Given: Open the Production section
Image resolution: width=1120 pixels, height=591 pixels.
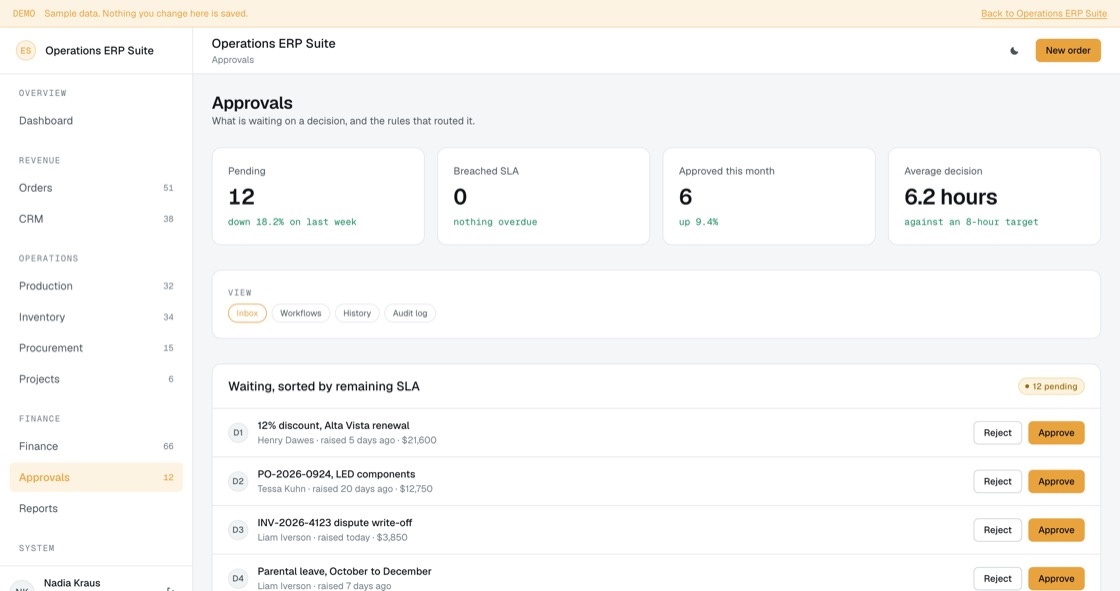Looking at the screenshot, I should click(x=96, y=286).
